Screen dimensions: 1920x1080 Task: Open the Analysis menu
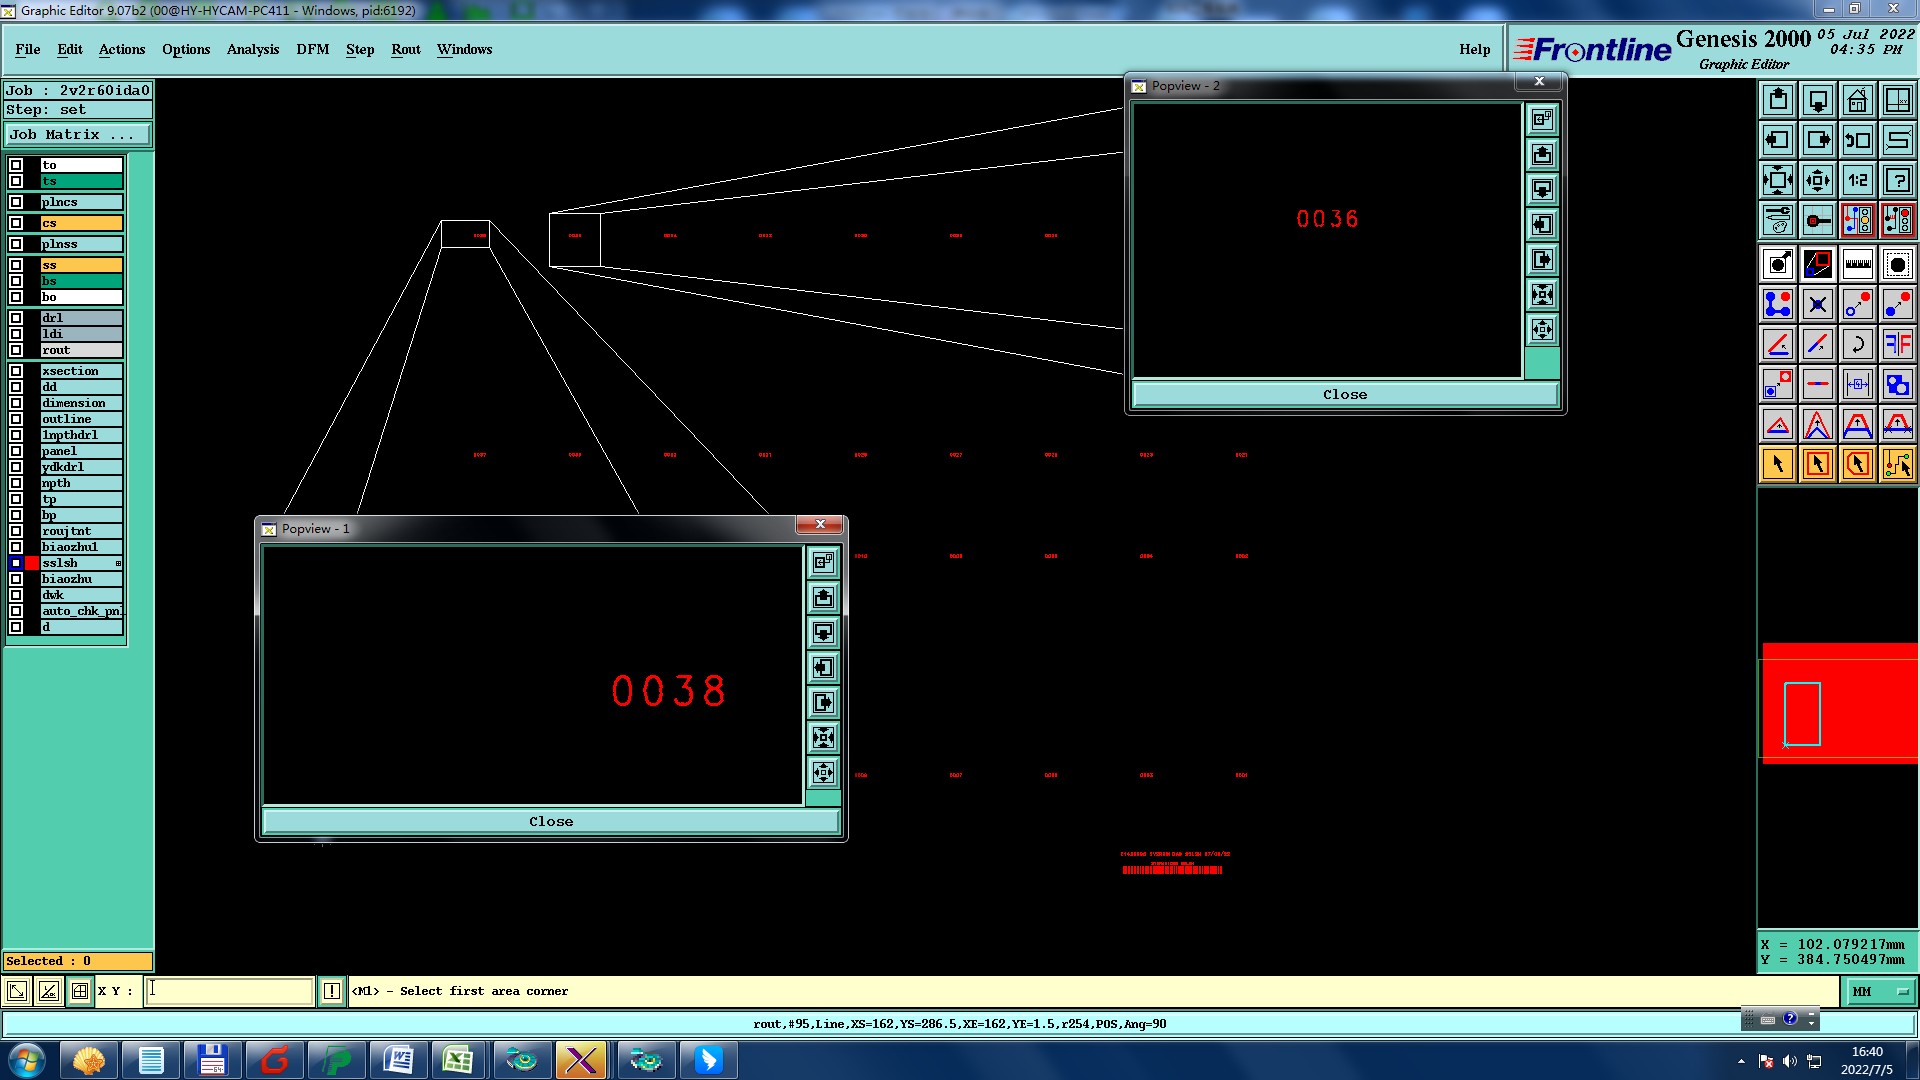point(252,49)
